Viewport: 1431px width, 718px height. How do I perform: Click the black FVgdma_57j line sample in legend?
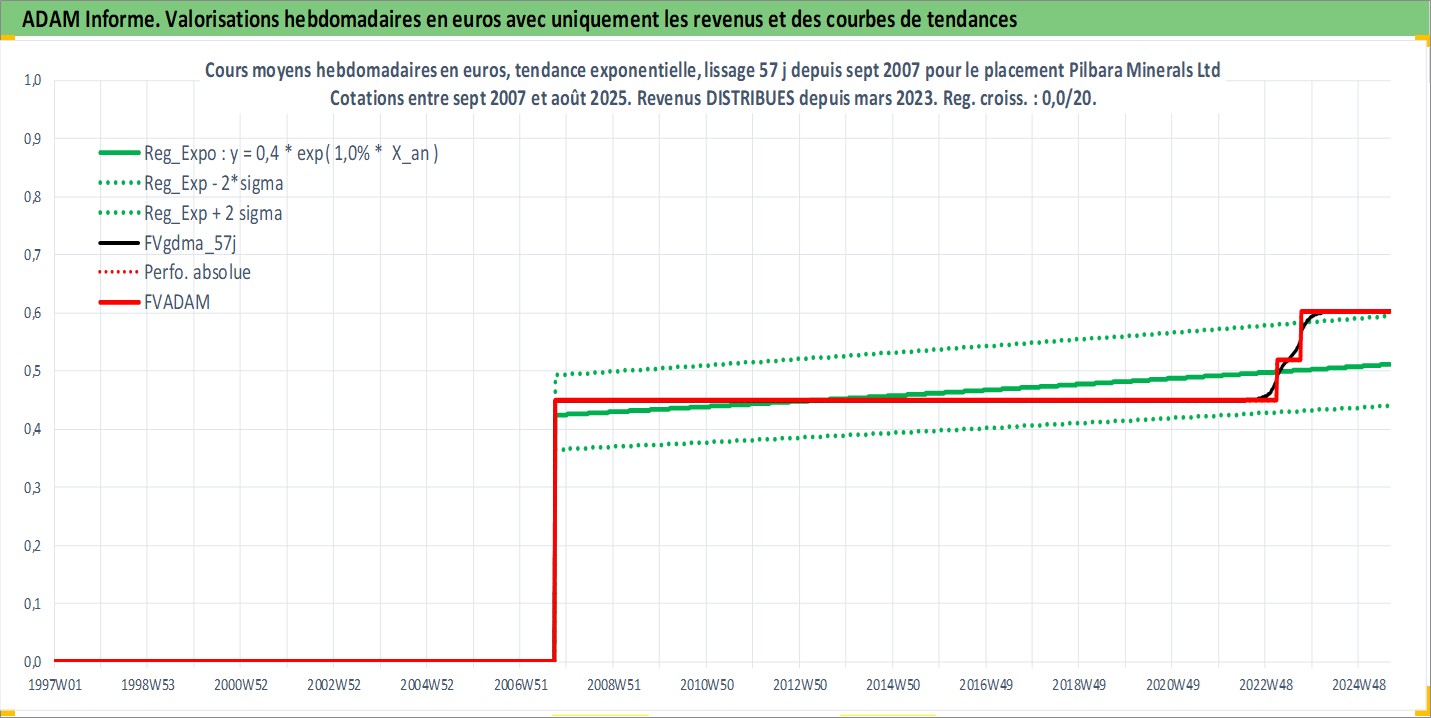tap(118, 242)
